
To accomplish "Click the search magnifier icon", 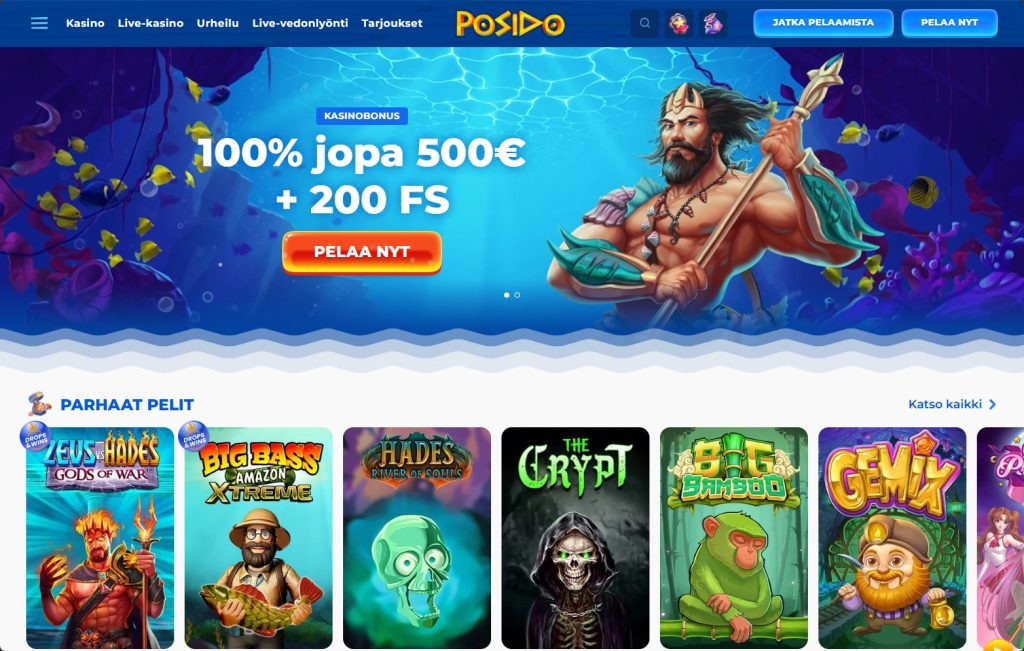I will tap(645, 23).
